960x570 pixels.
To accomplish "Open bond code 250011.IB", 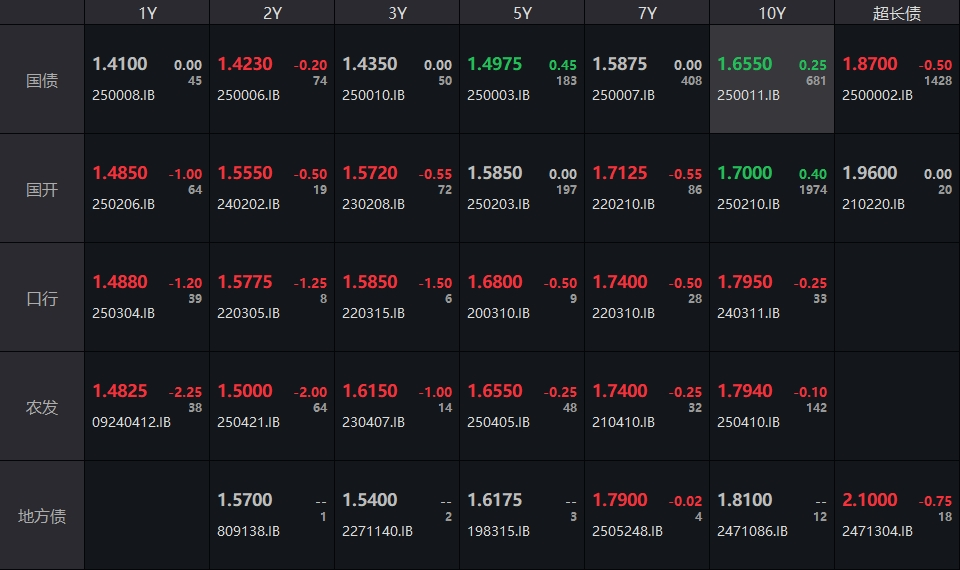I will click(x=748, y=95).
